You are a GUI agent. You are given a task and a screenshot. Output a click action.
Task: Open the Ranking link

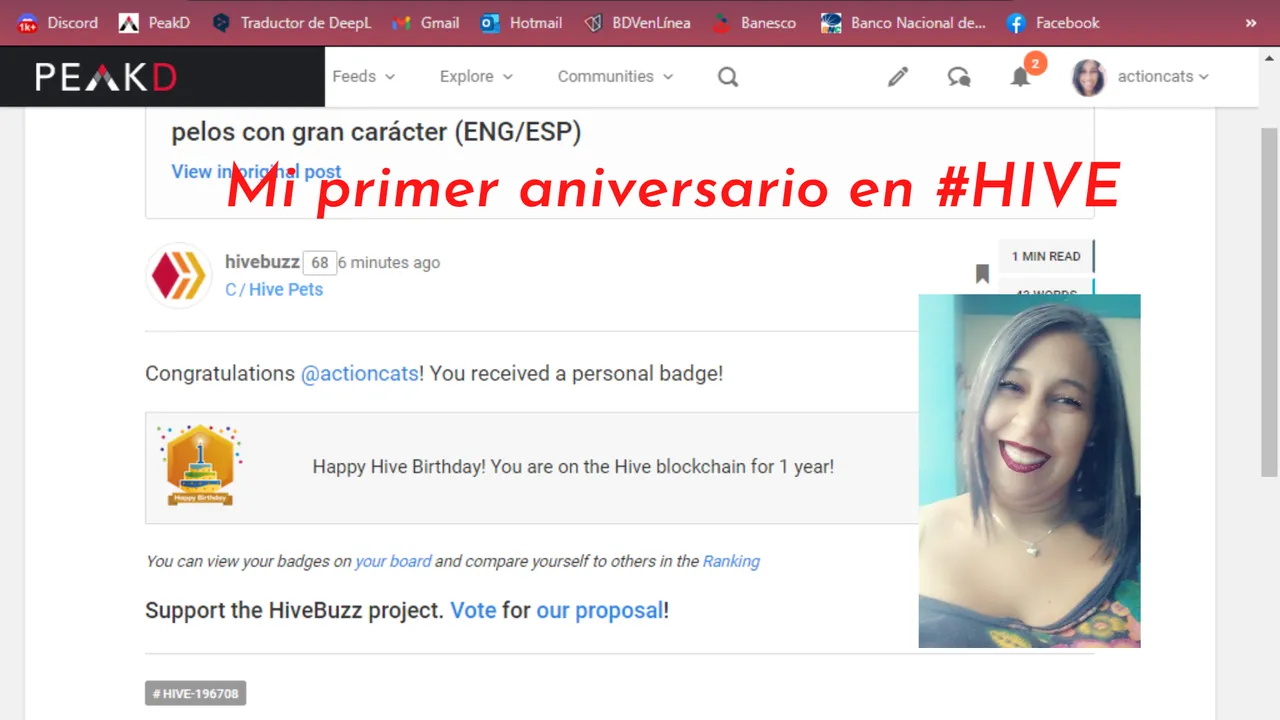tap(731, 561)
